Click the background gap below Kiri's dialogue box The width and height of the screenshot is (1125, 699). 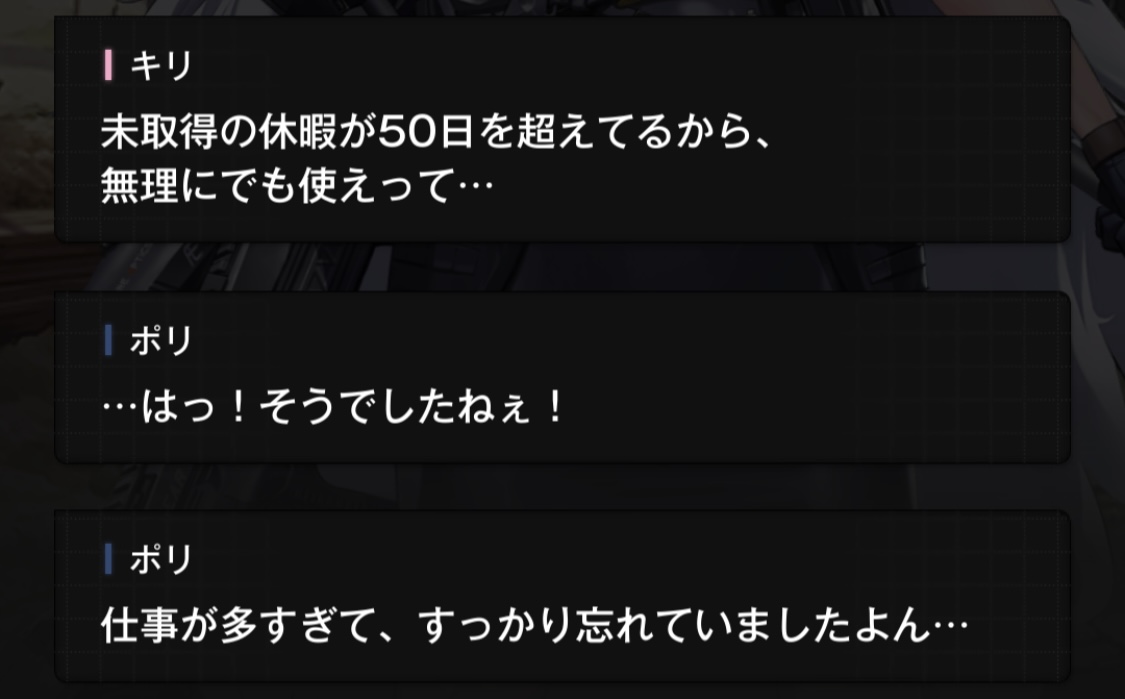(x=562, y=267)
